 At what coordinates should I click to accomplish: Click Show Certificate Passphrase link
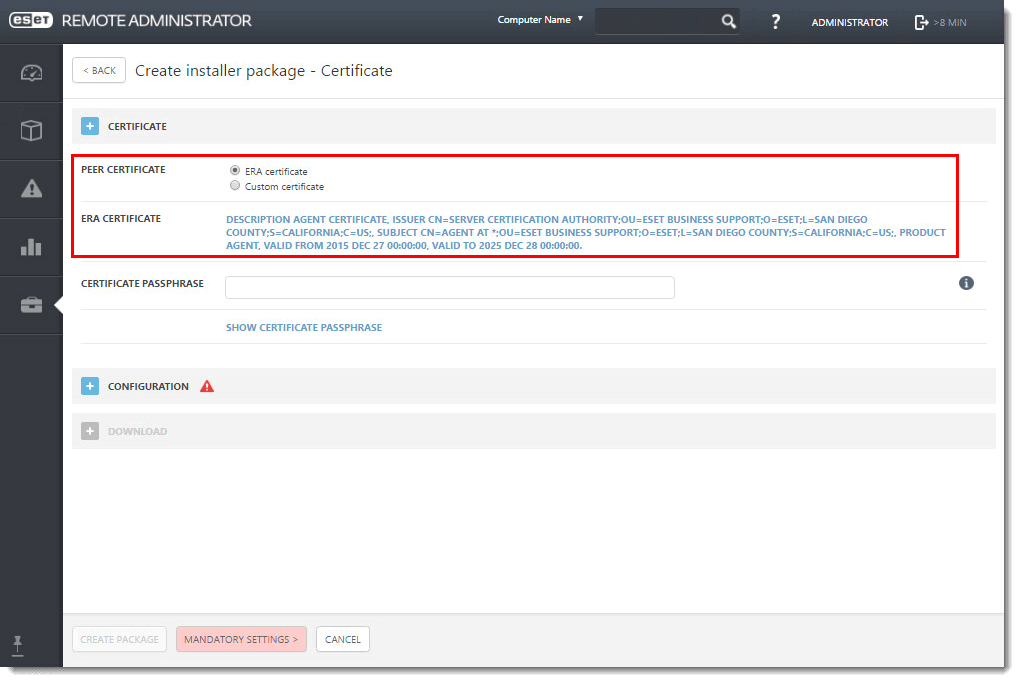[303, 327]
